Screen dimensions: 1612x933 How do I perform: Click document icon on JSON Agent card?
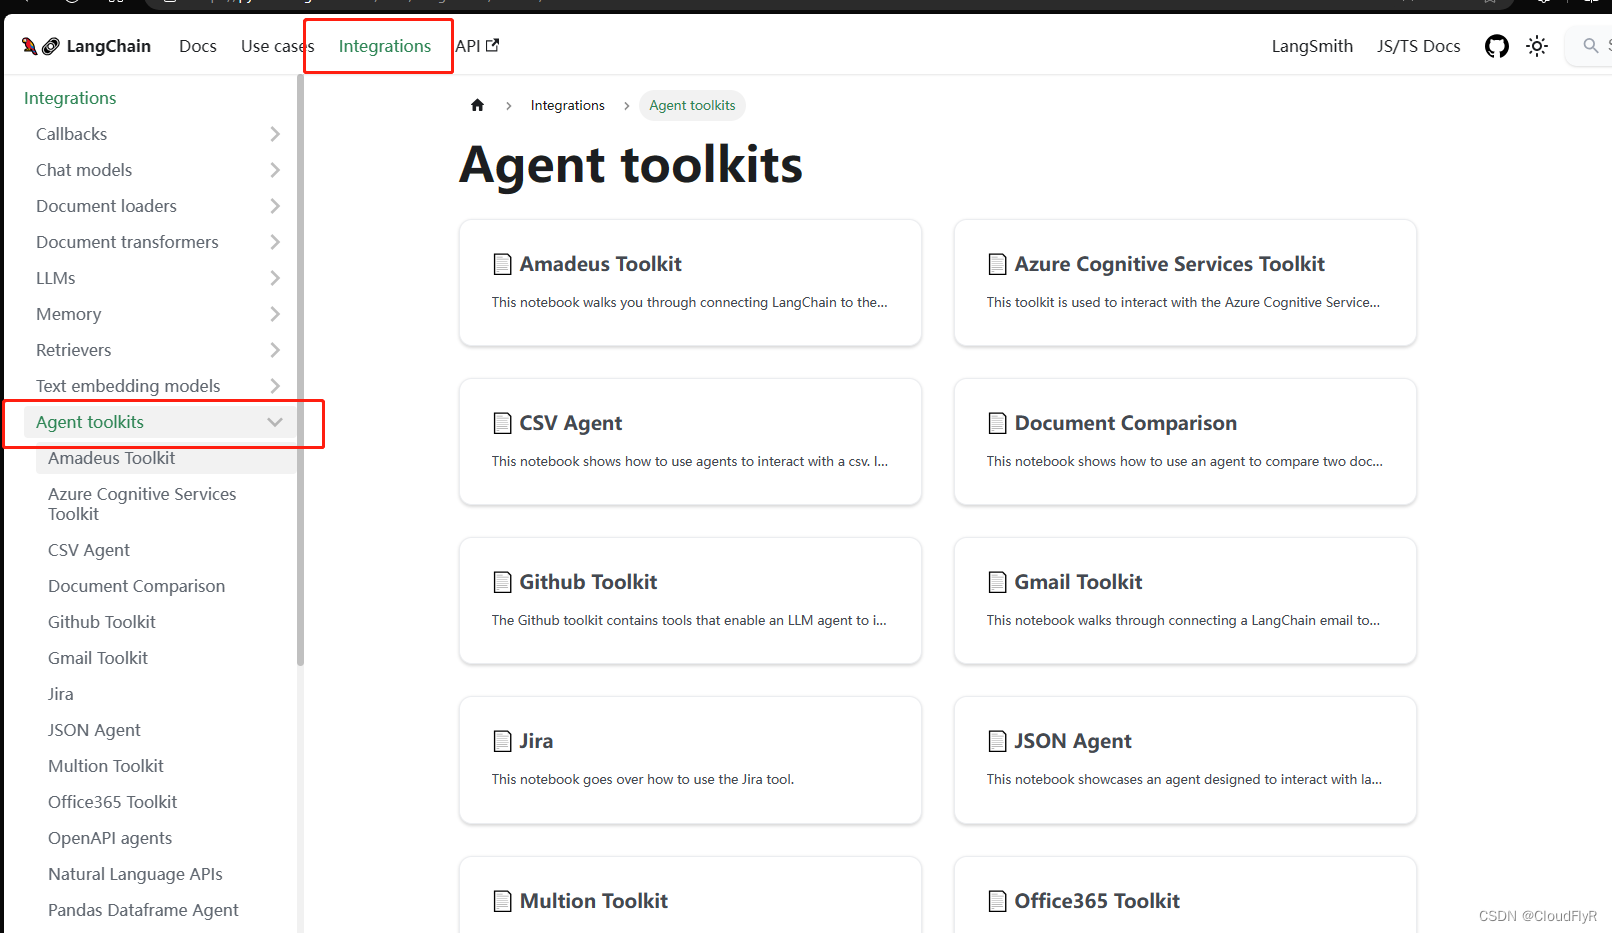coord(997,741)
